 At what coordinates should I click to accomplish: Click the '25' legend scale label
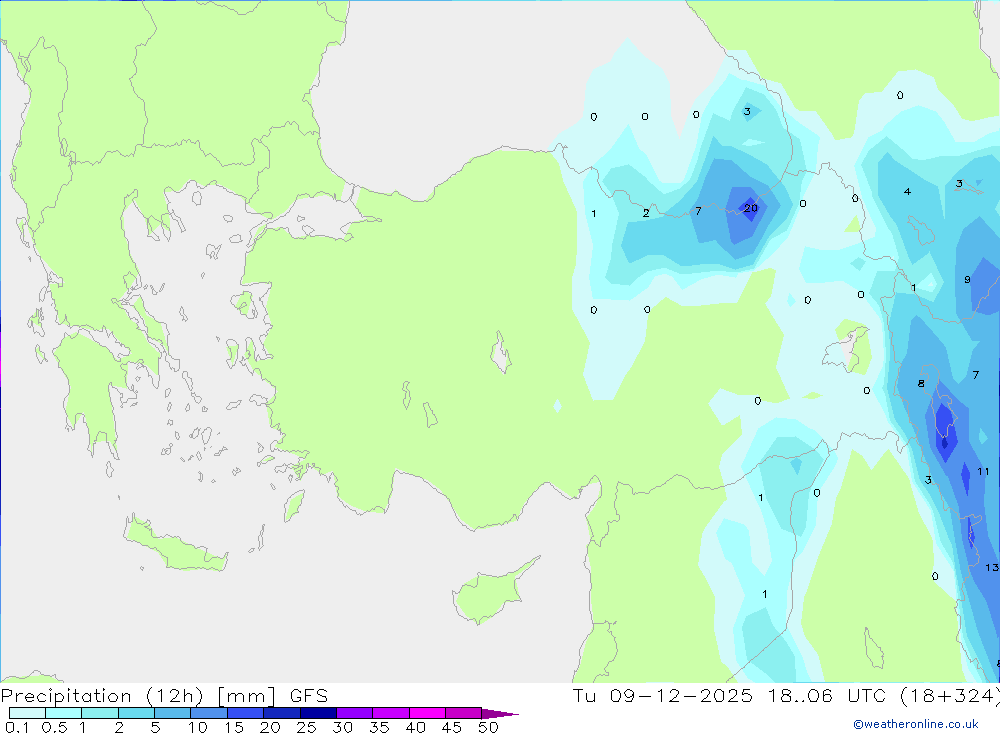[307, 727]
